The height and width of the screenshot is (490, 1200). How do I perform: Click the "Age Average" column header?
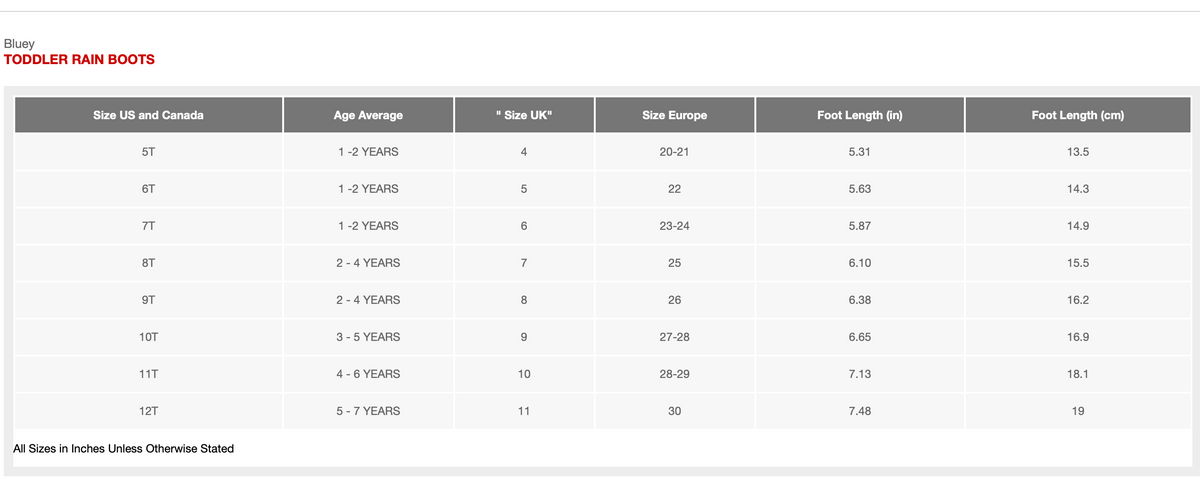(368, 115)
